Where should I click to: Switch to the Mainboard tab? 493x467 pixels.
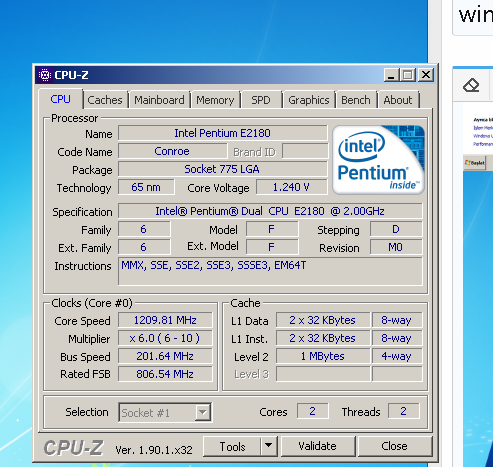[159, 100]
